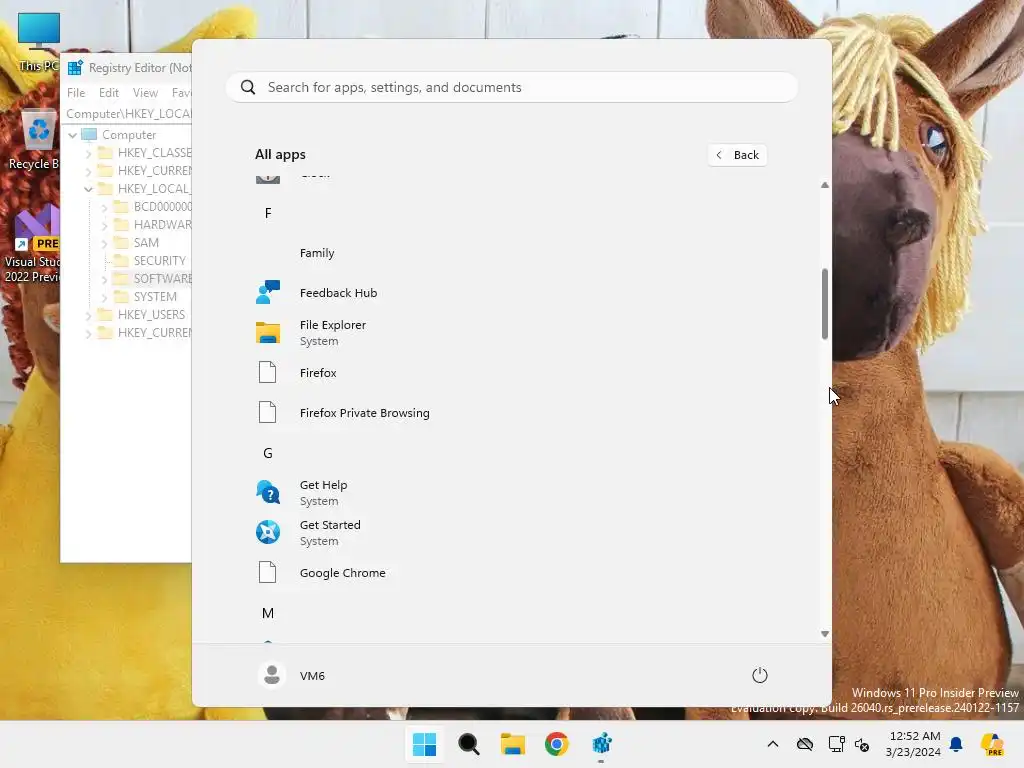This screenshot has width=1024, height=768.
Task: Click the muted volume tray icon
Action: (x=862, y=744)
